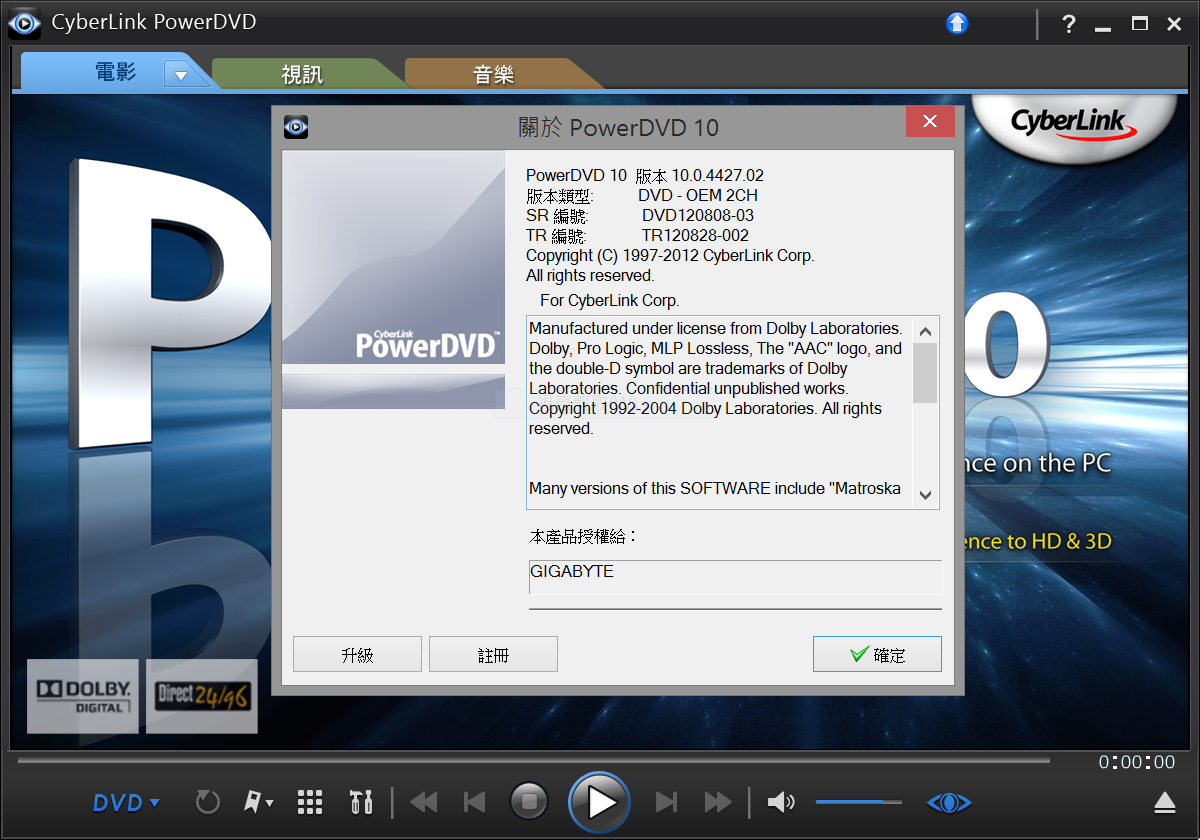Toggle the TrueTheater eye icon

(x=949, y=802)
